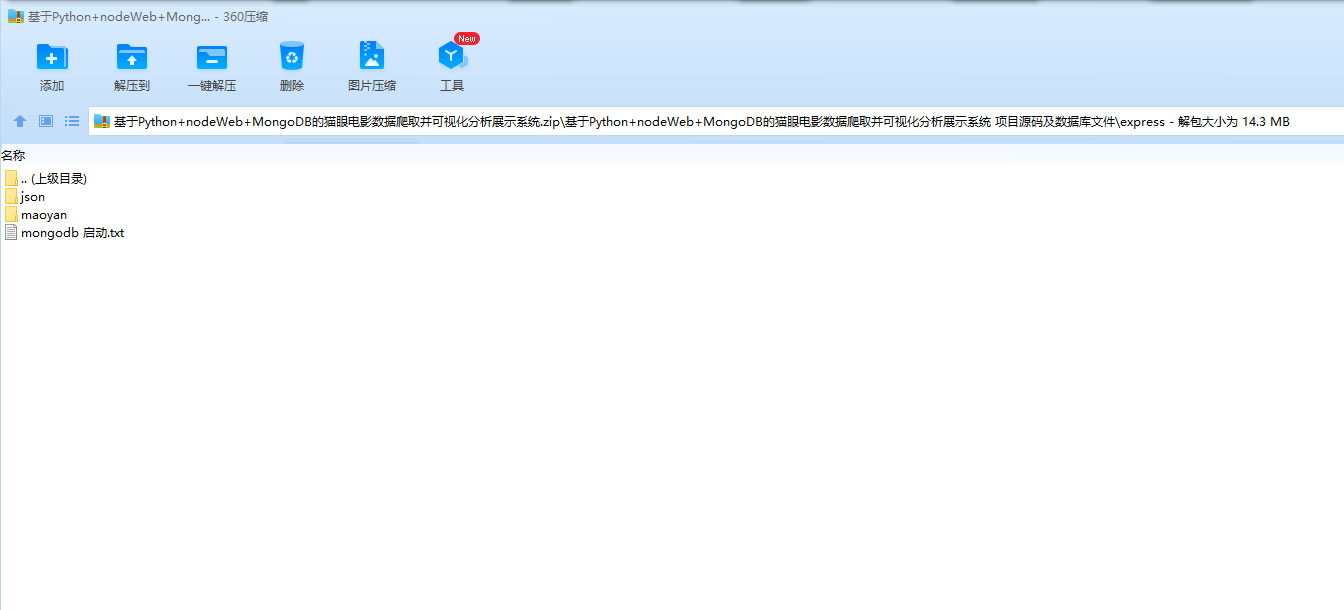This screenshot has height=610, width=1344.
Task: Select the maoyan folder
Action: (x=36, y=214)
